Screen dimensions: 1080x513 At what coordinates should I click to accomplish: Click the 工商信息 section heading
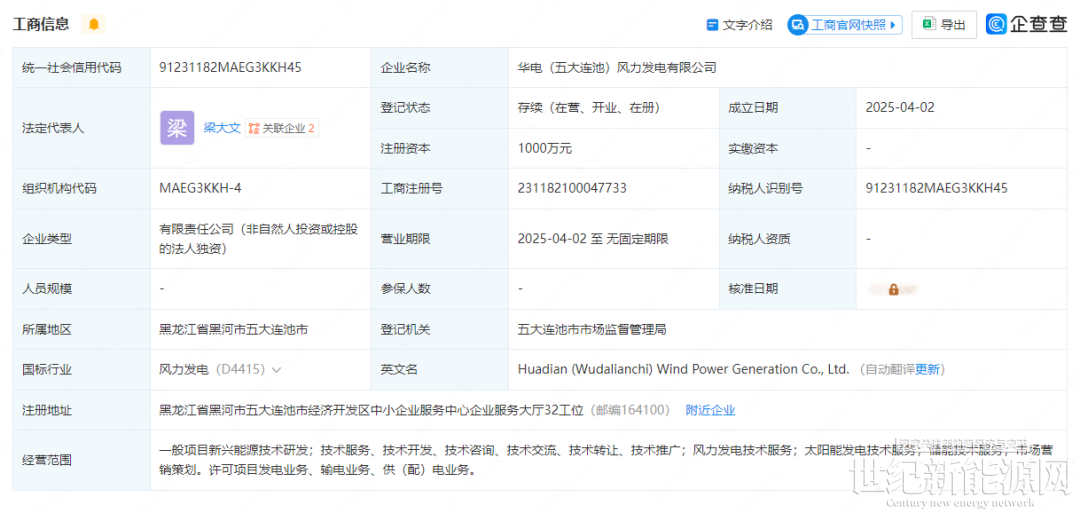click(41, 24)
